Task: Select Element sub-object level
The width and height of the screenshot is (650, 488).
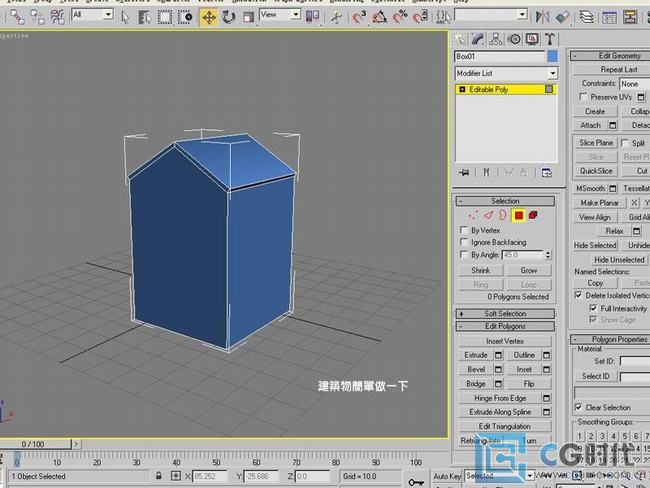Action: (x=533, y=215)
